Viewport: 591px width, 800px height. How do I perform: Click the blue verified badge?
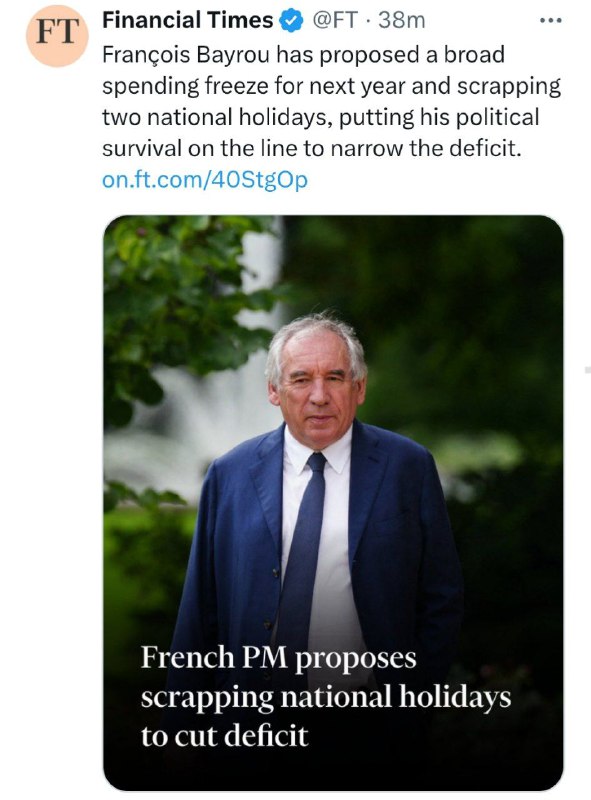pos(290,21)
